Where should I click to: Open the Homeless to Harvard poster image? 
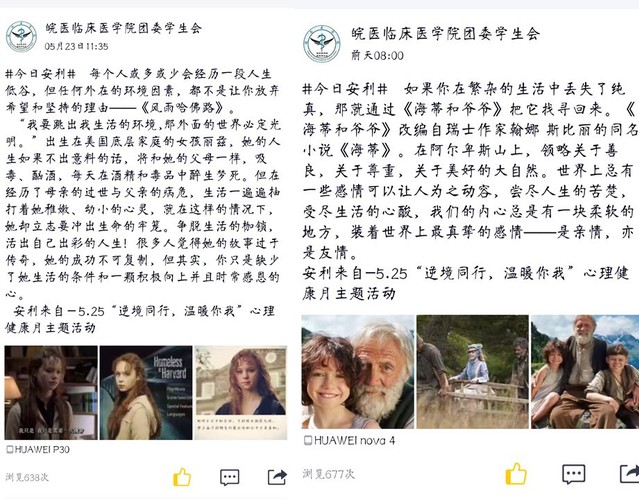(146, 393)
